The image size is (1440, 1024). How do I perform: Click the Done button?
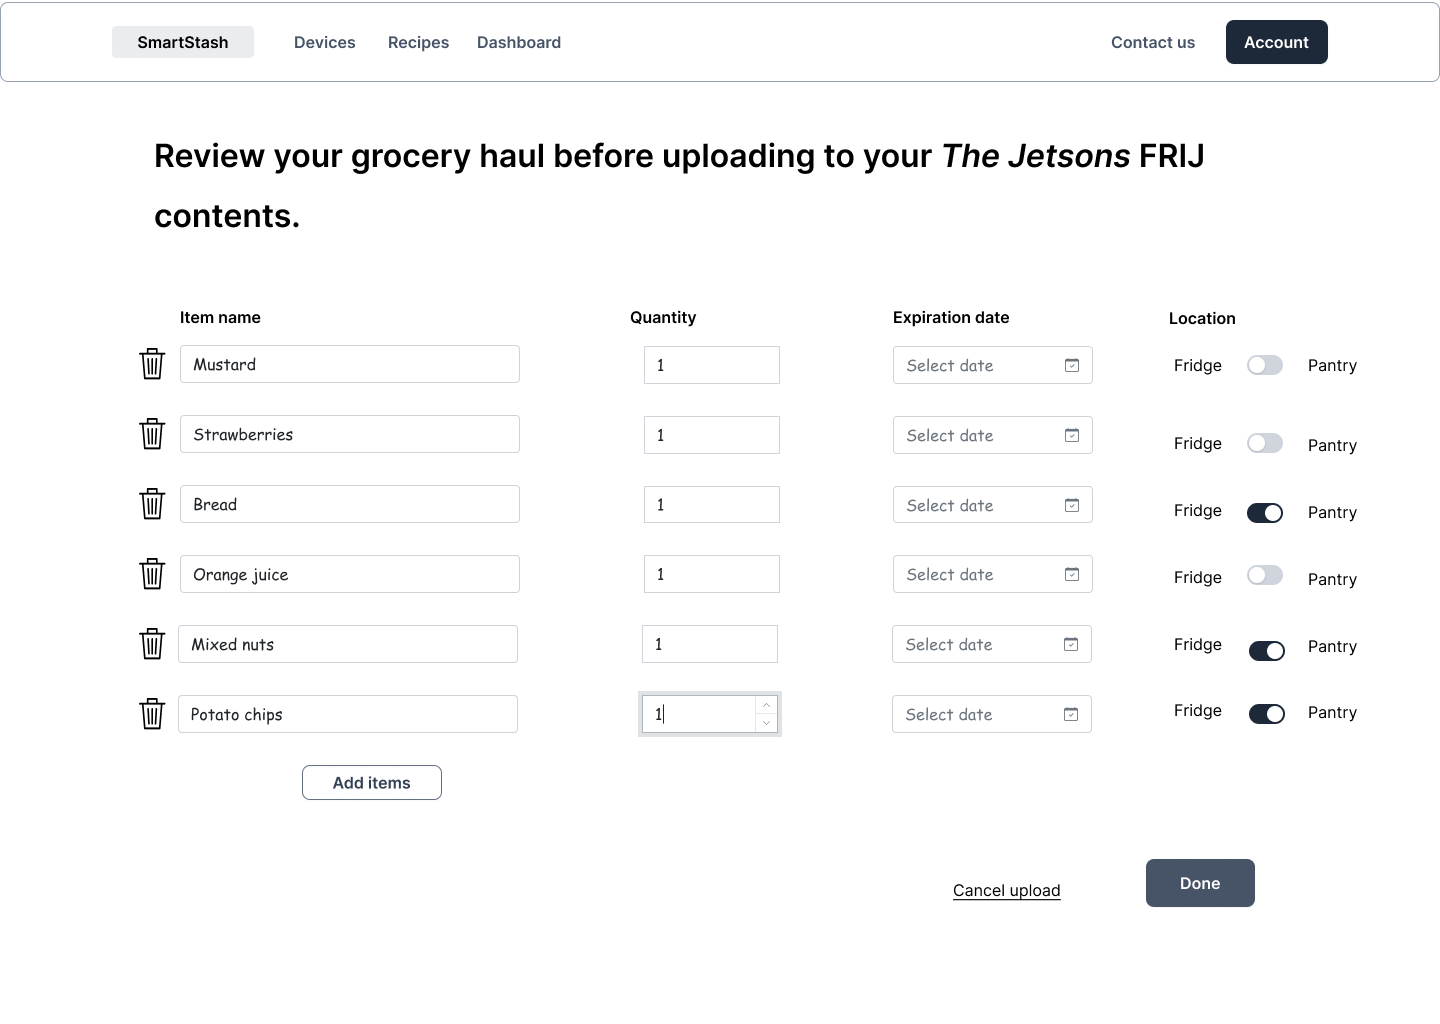pos(1200,883)
